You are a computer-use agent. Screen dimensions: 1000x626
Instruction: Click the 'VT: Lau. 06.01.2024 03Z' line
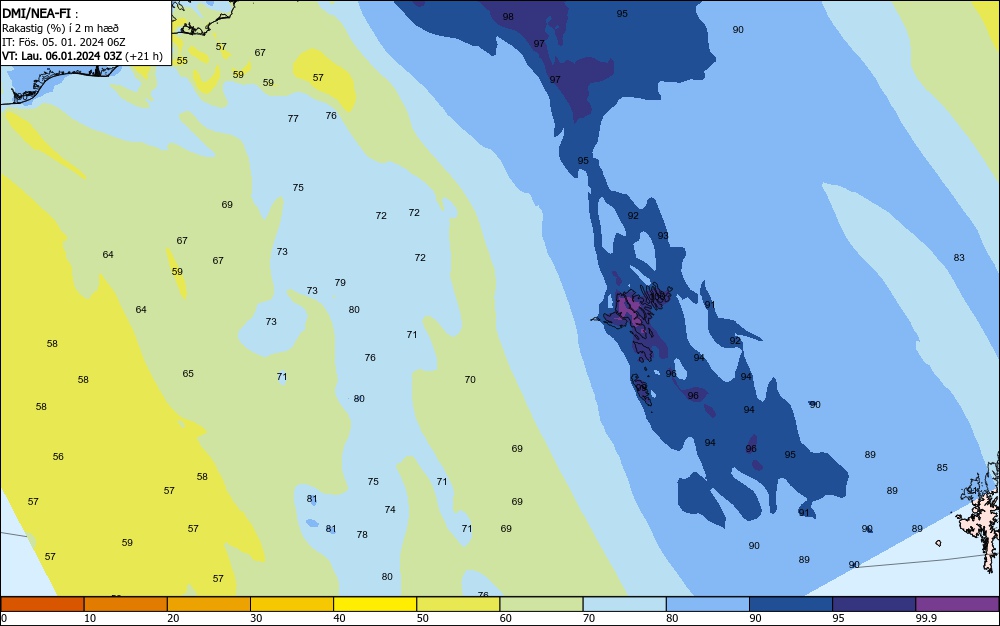(62, 56)
